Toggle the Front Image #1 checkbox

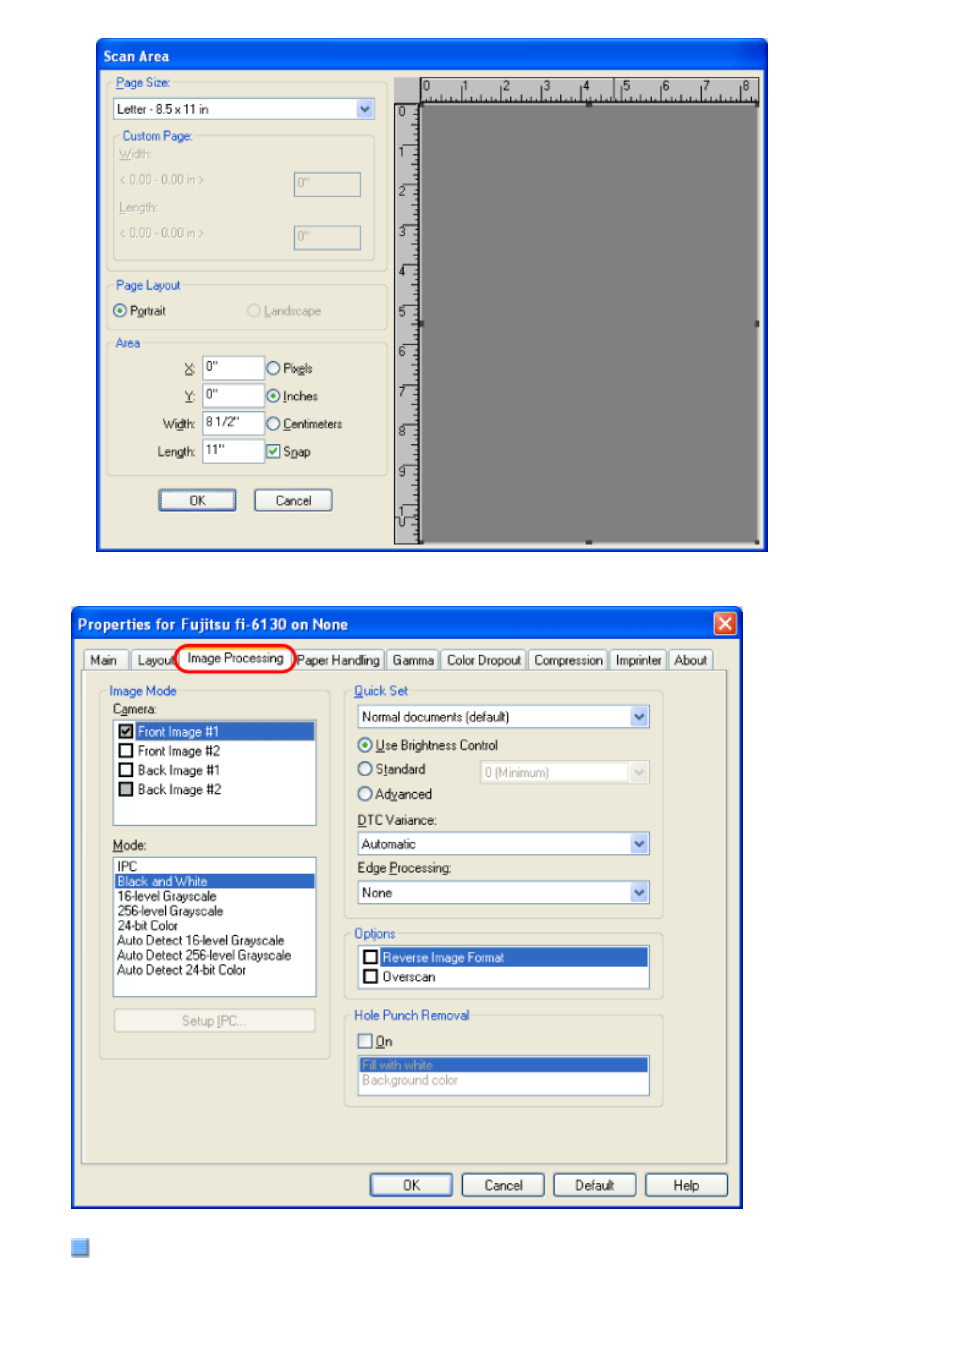pos(126,731)
